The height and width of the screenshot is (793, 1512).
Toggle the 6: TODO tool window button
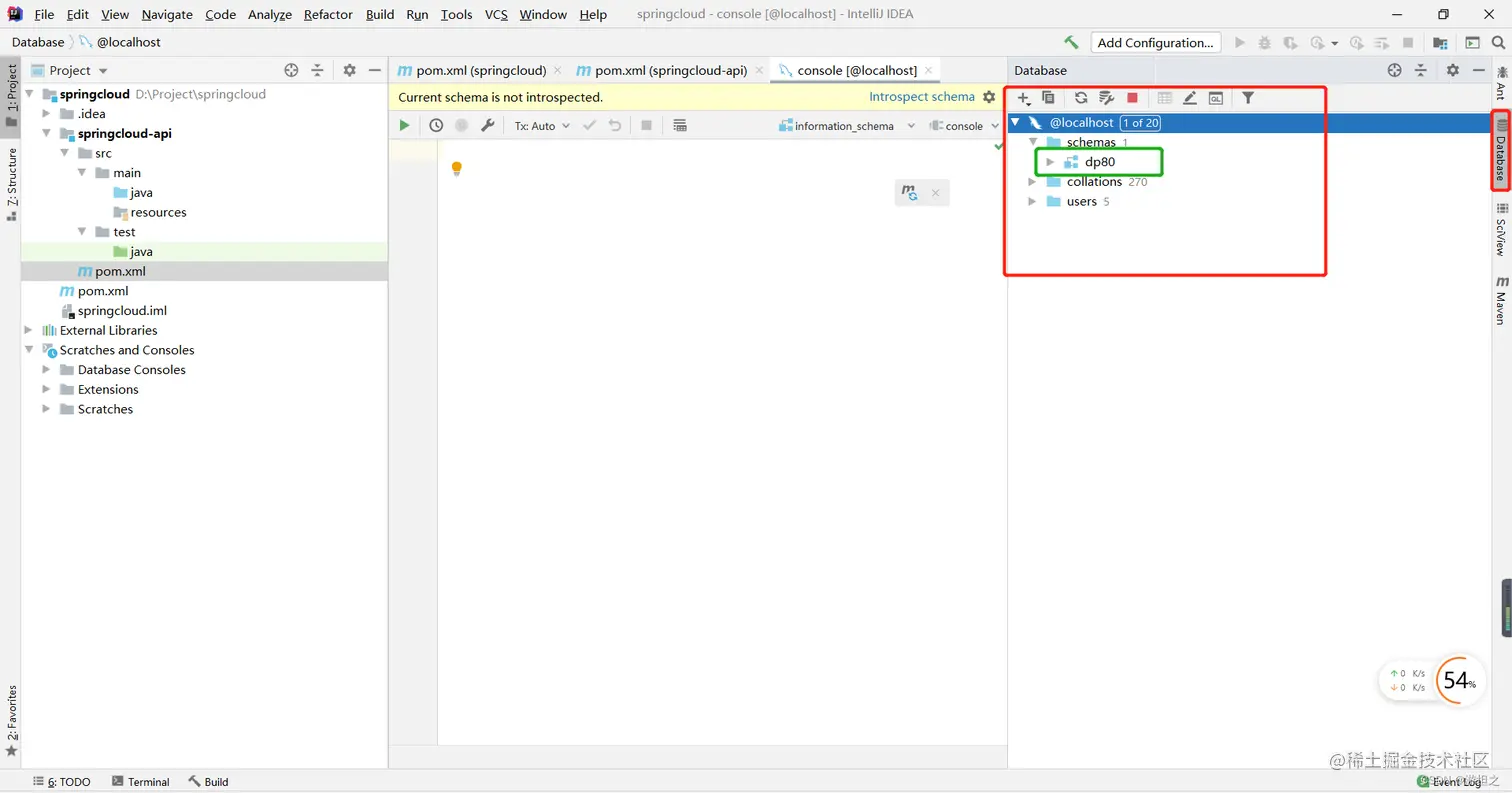(61, 782)
